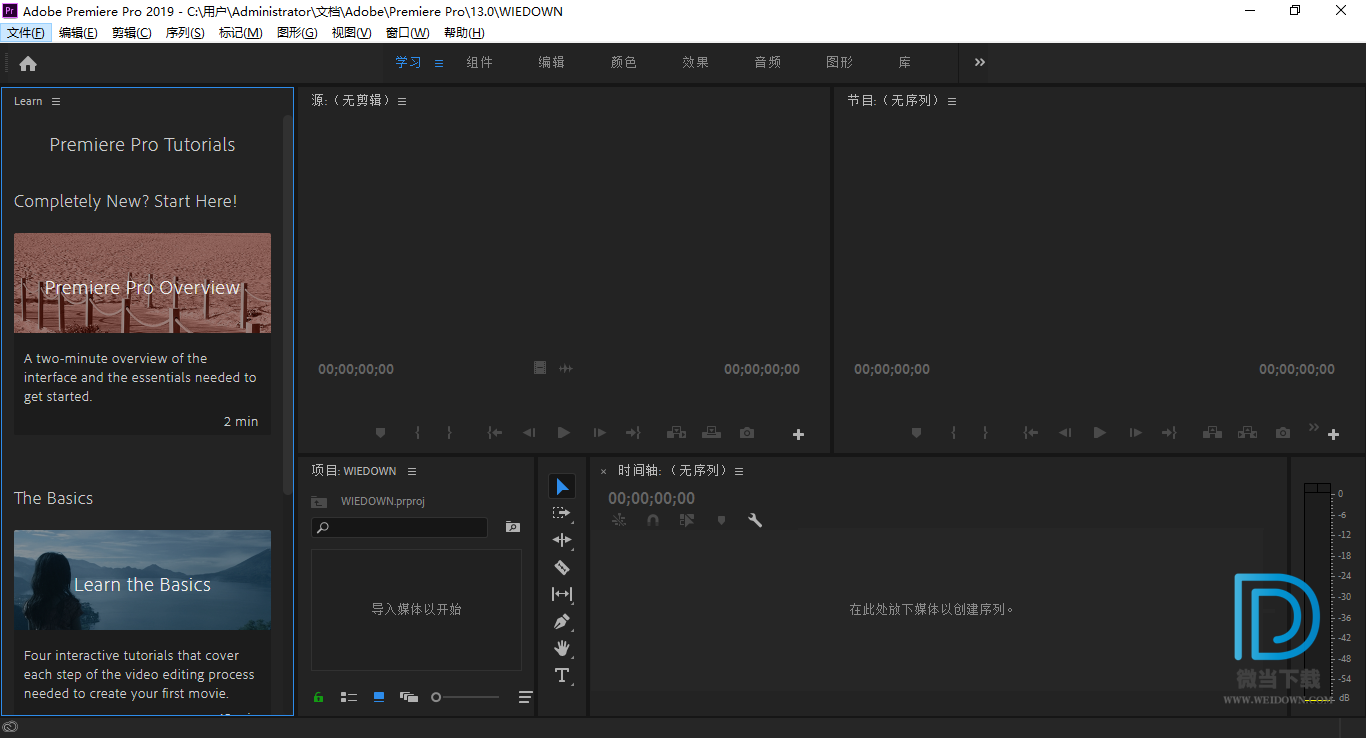Select the Track Select Forward tool
1366x738 pixels.
562,513
